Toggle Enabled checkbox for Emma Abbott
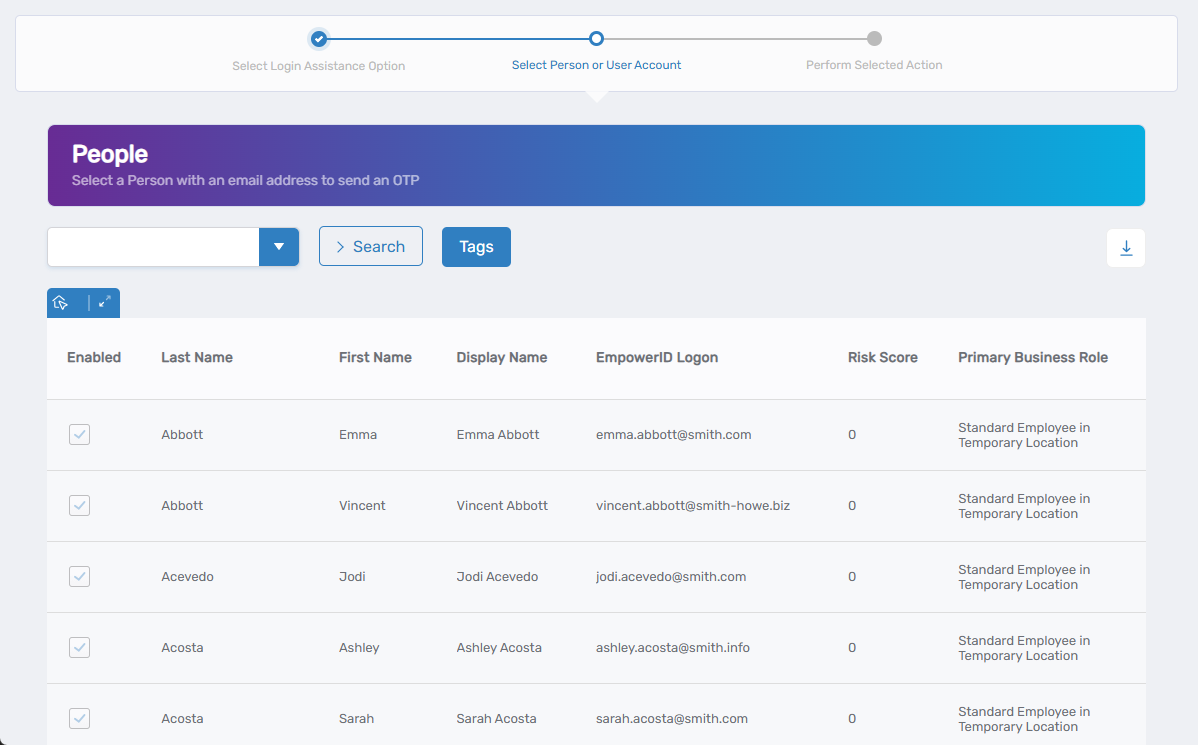Screen dimensions: 1198x745 (80, 435)
